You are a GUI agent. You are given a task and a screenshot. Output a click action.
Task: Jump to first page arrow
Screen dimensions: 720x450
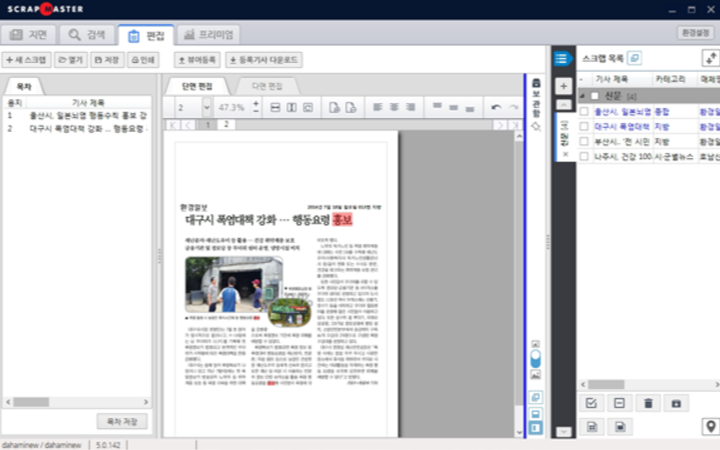(x=173, y=125)
